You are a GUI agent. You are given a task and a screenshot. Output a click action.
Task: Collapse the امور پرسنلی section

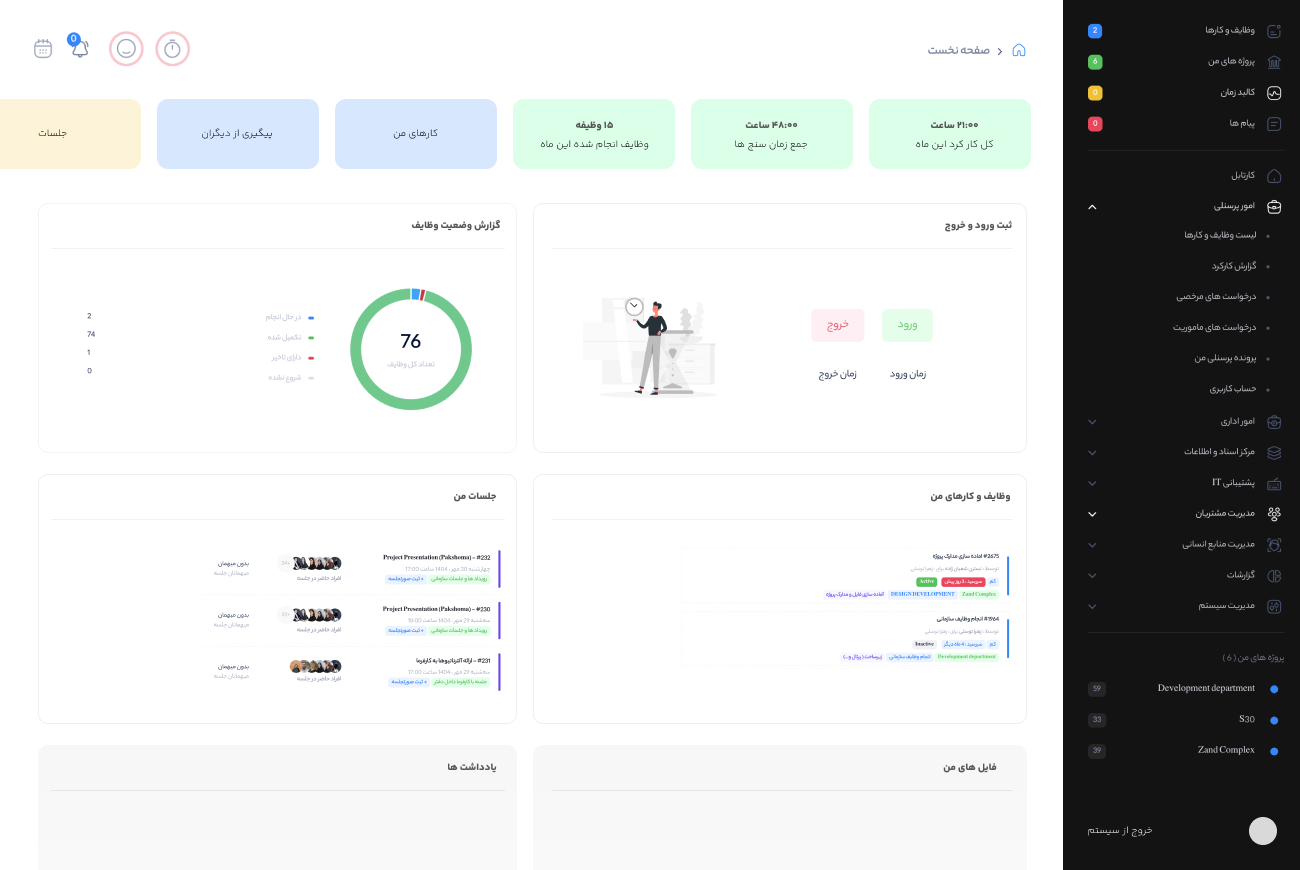click(1092, 207)
